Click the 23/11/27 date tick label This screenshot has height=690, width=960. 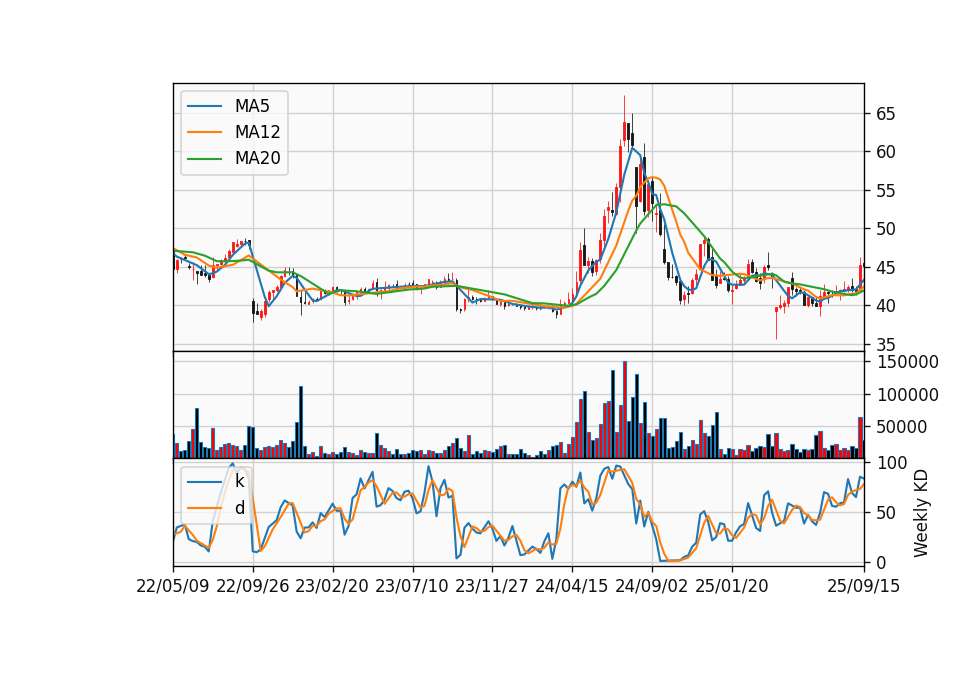tap(492, 587)
